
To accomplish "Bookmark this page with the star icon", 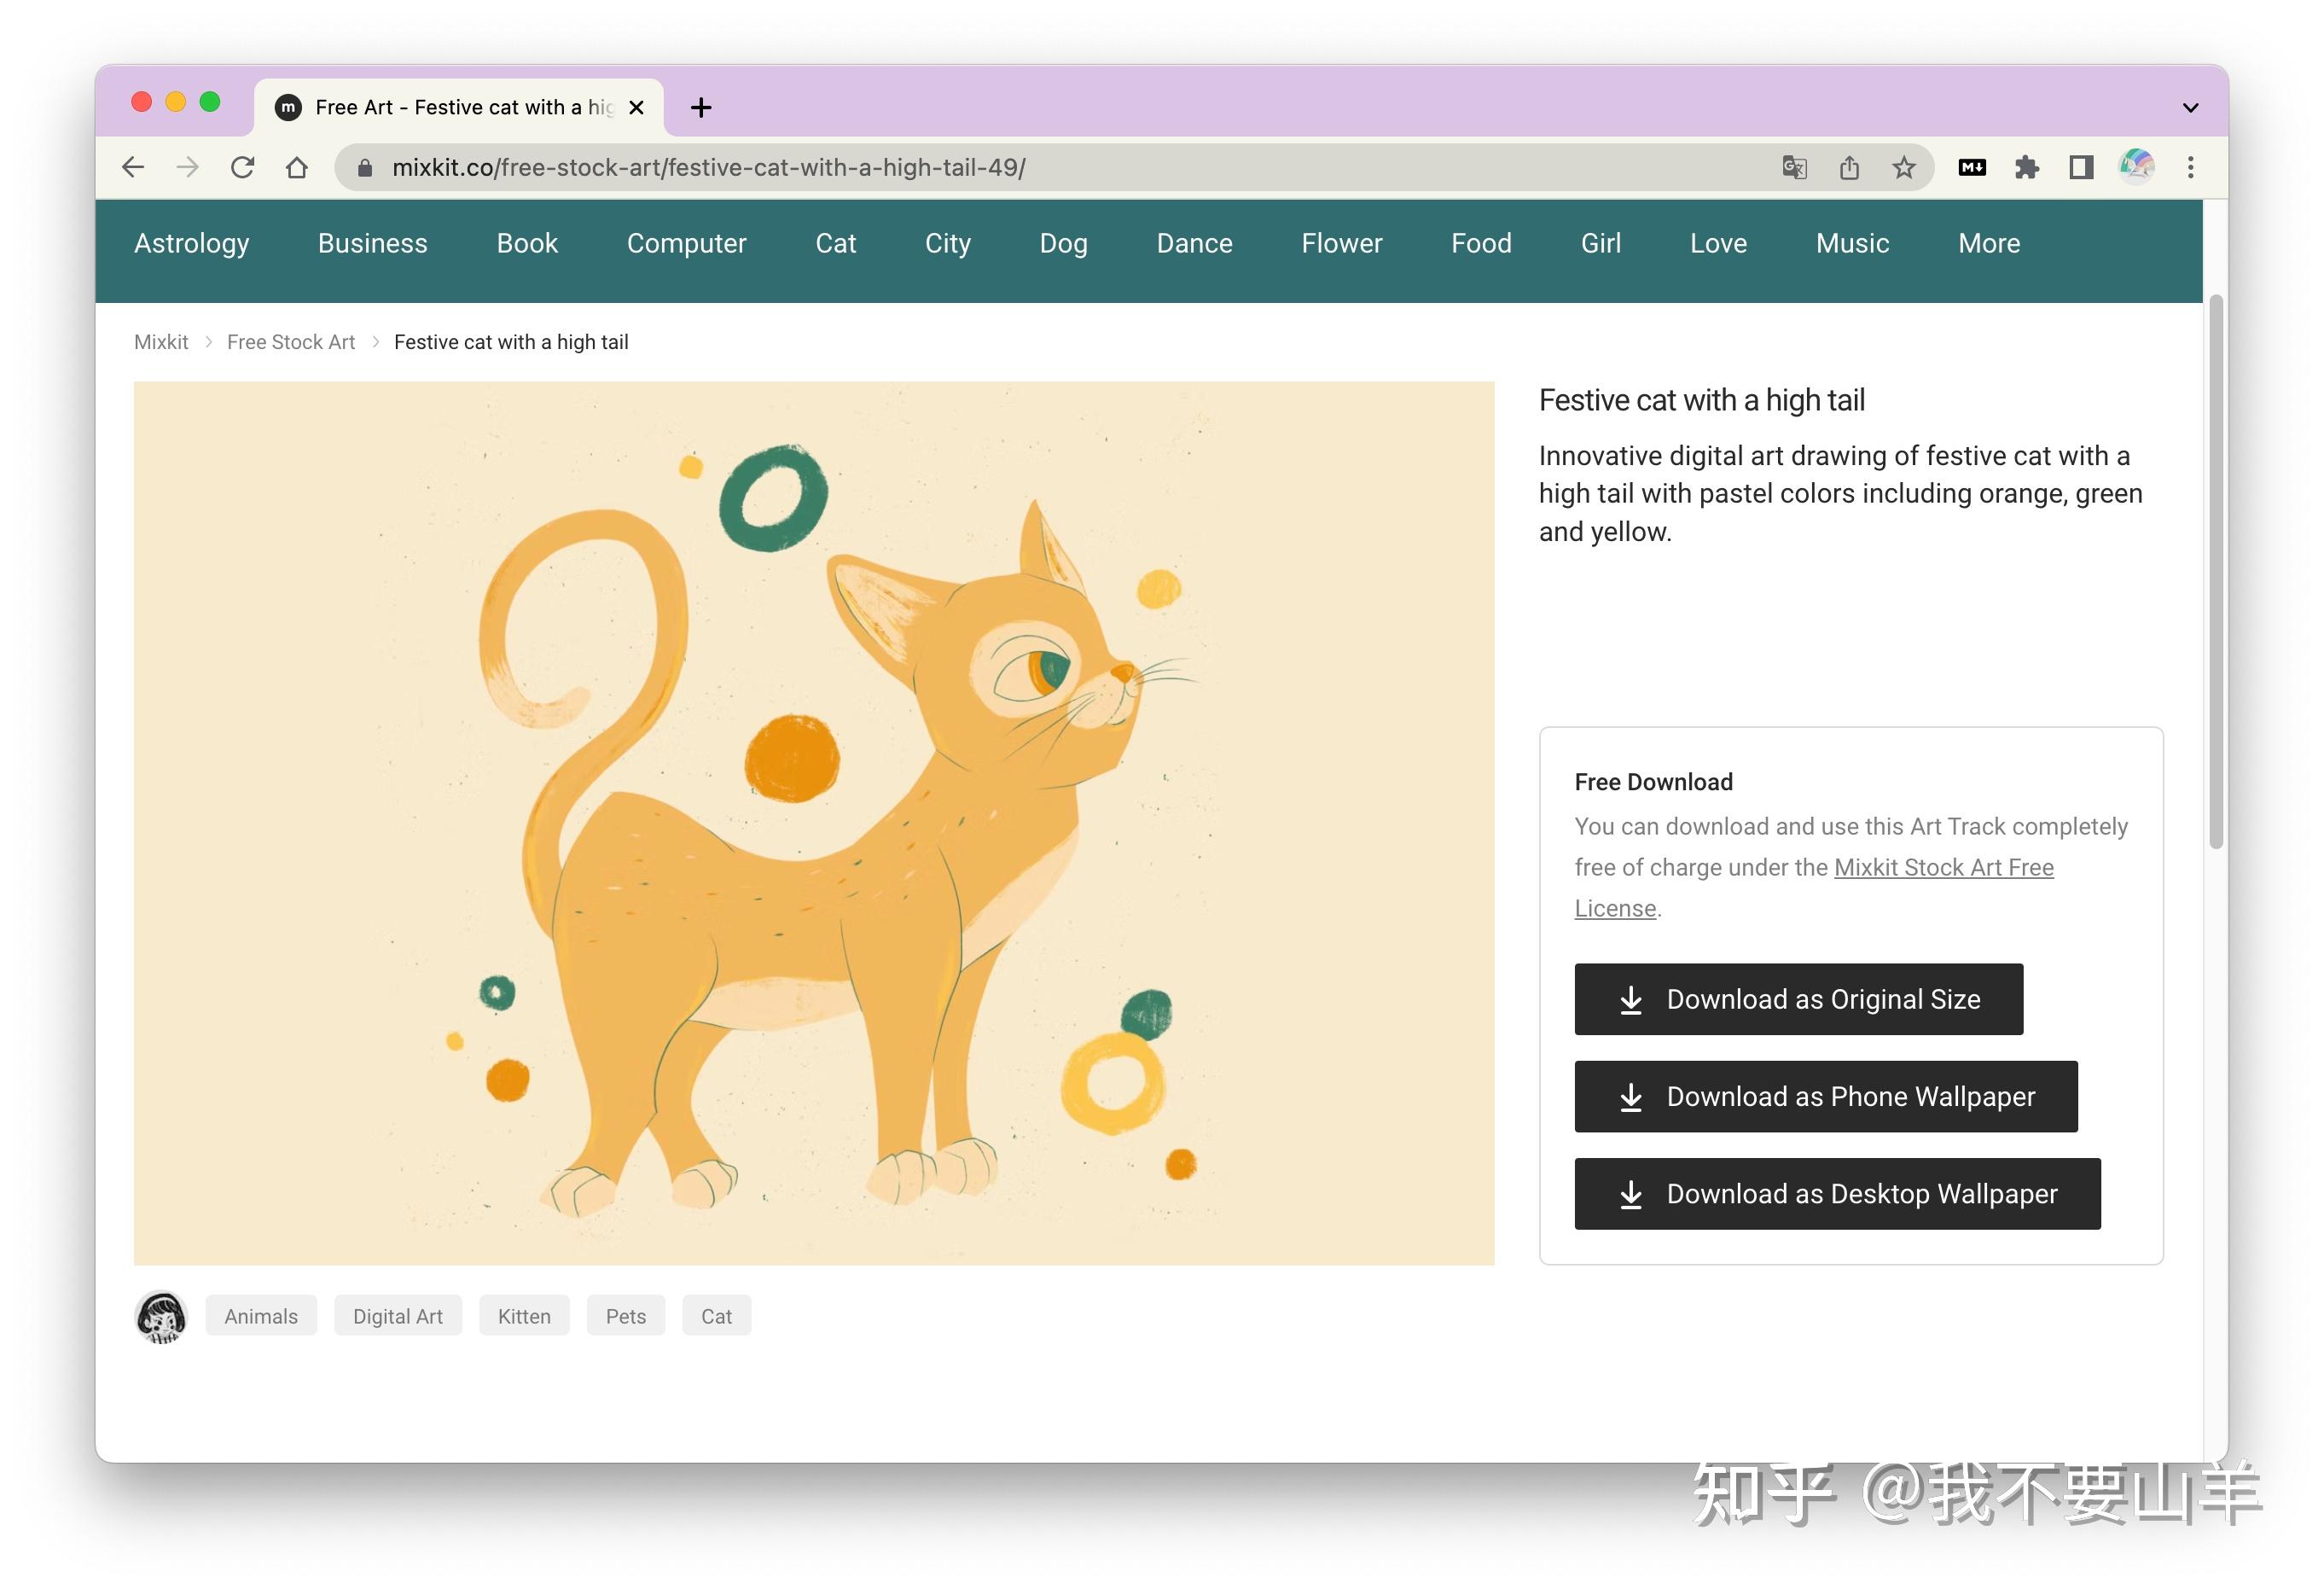I will [1904, 167].
